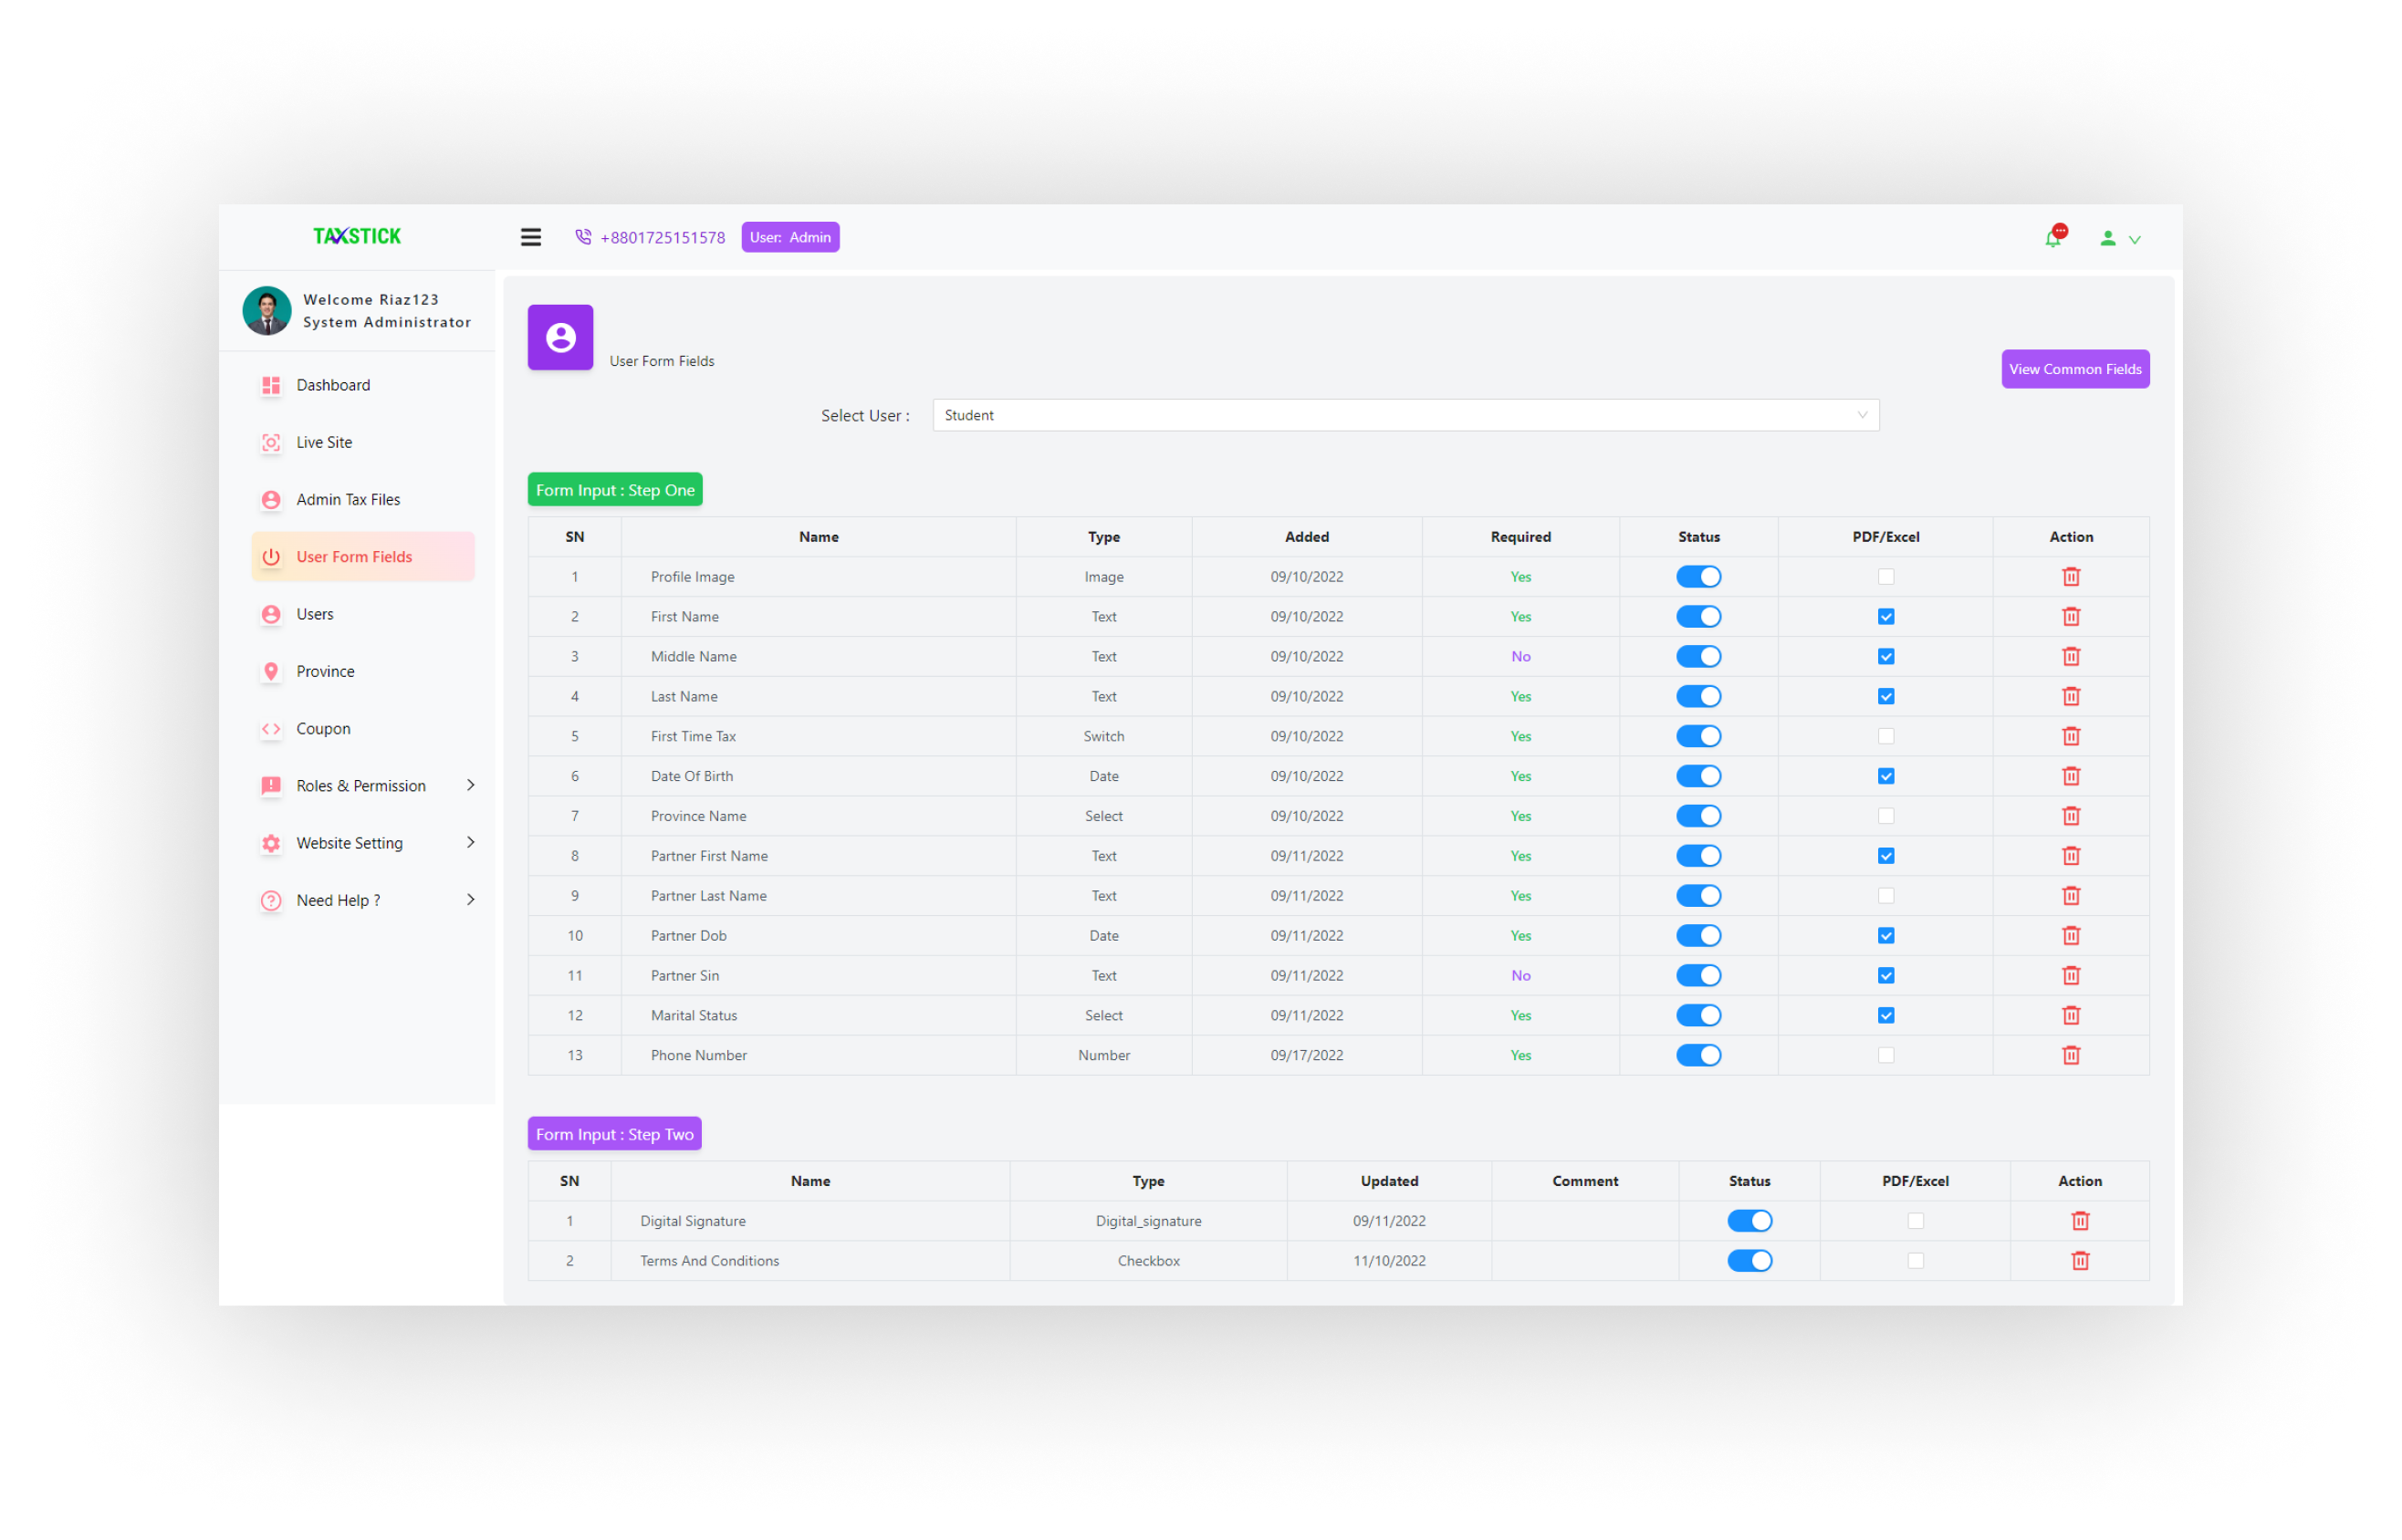This screenshot has height=1540, width=2402.
Task: Click trash icon for Digital Signature
Action: 2080,1221
